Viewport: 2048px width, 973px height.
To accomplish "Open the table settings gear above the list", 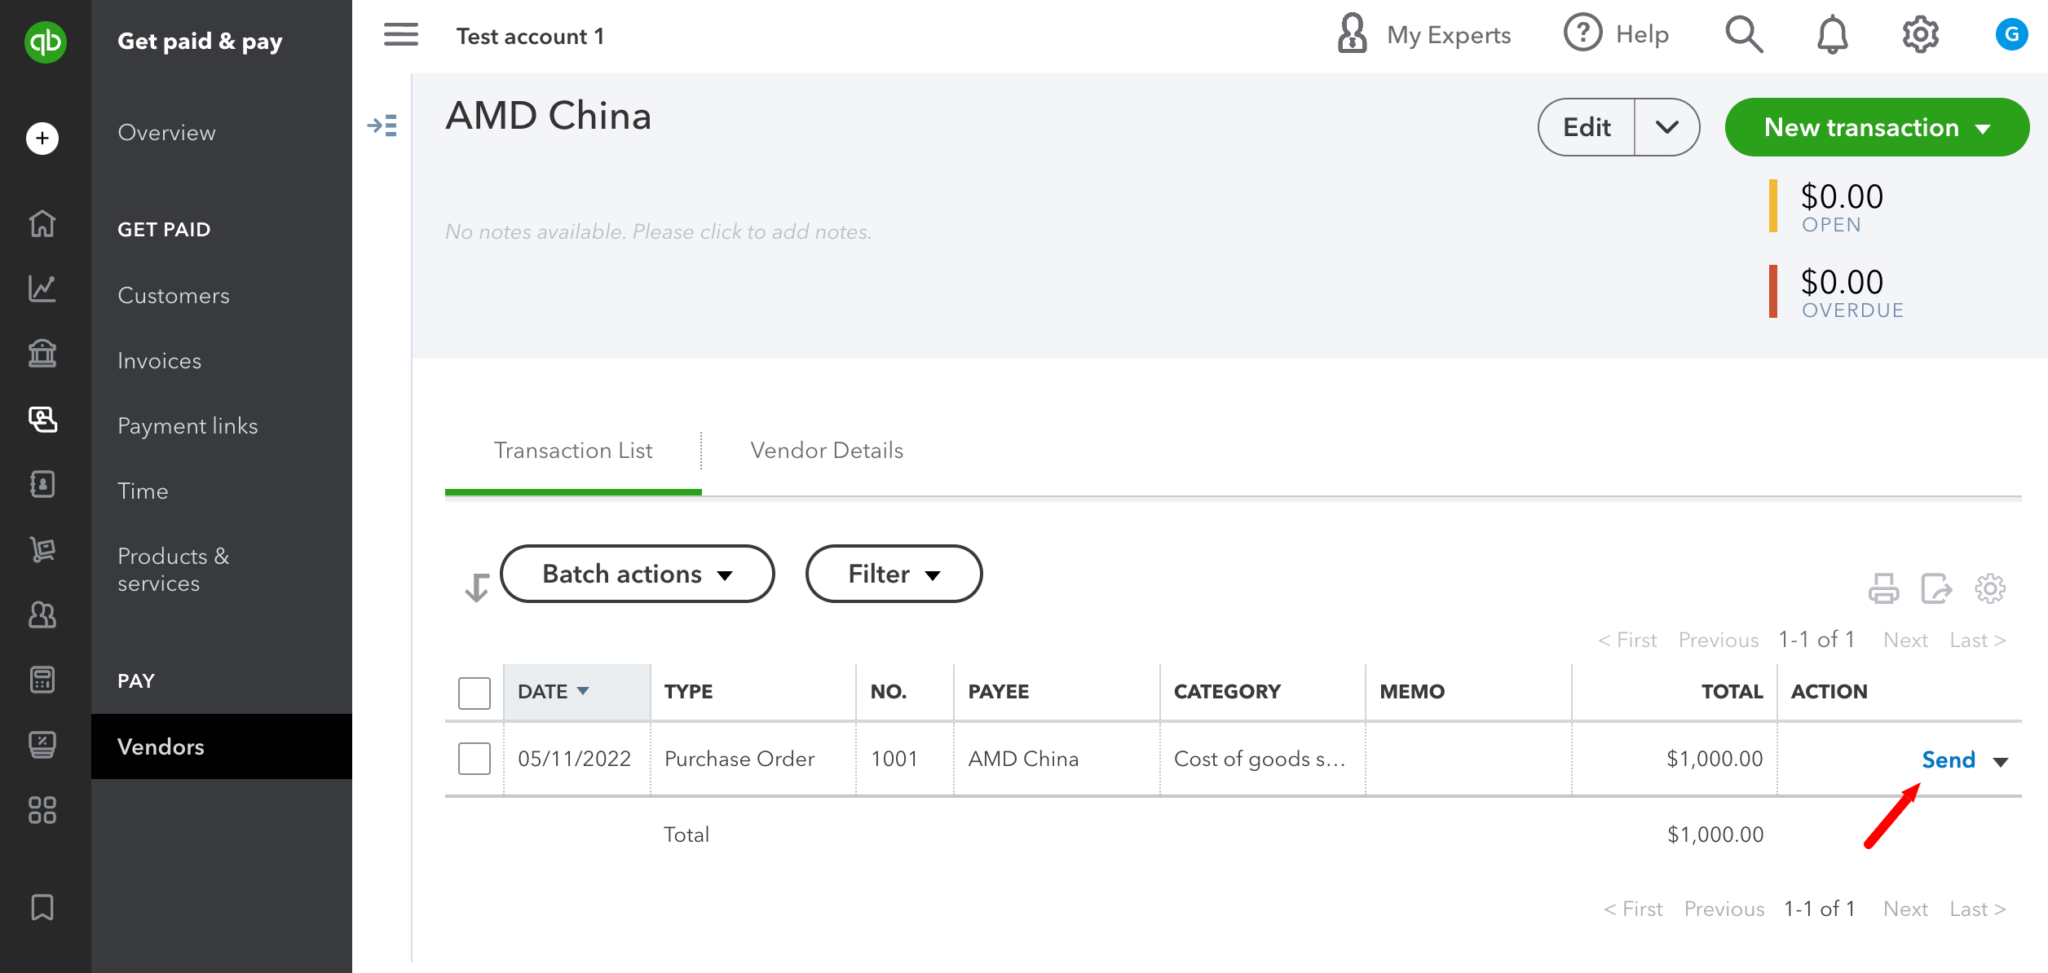I will 1991,589.
